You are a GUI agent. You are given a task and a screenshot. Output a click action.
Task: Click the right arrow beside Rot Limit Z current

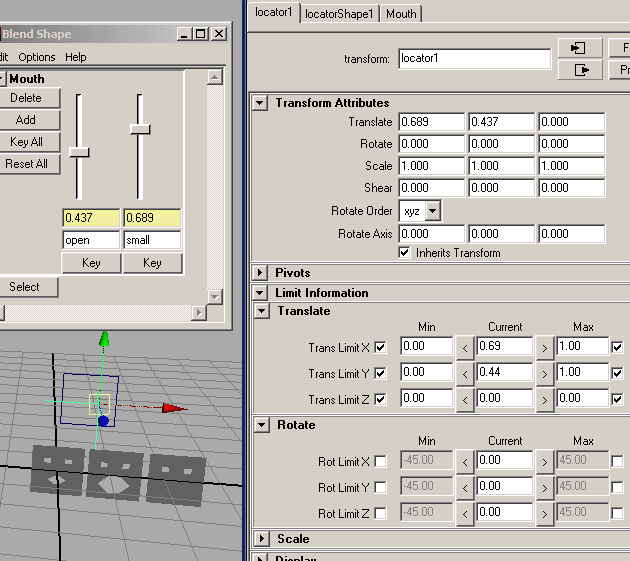(x=544, y=514)
